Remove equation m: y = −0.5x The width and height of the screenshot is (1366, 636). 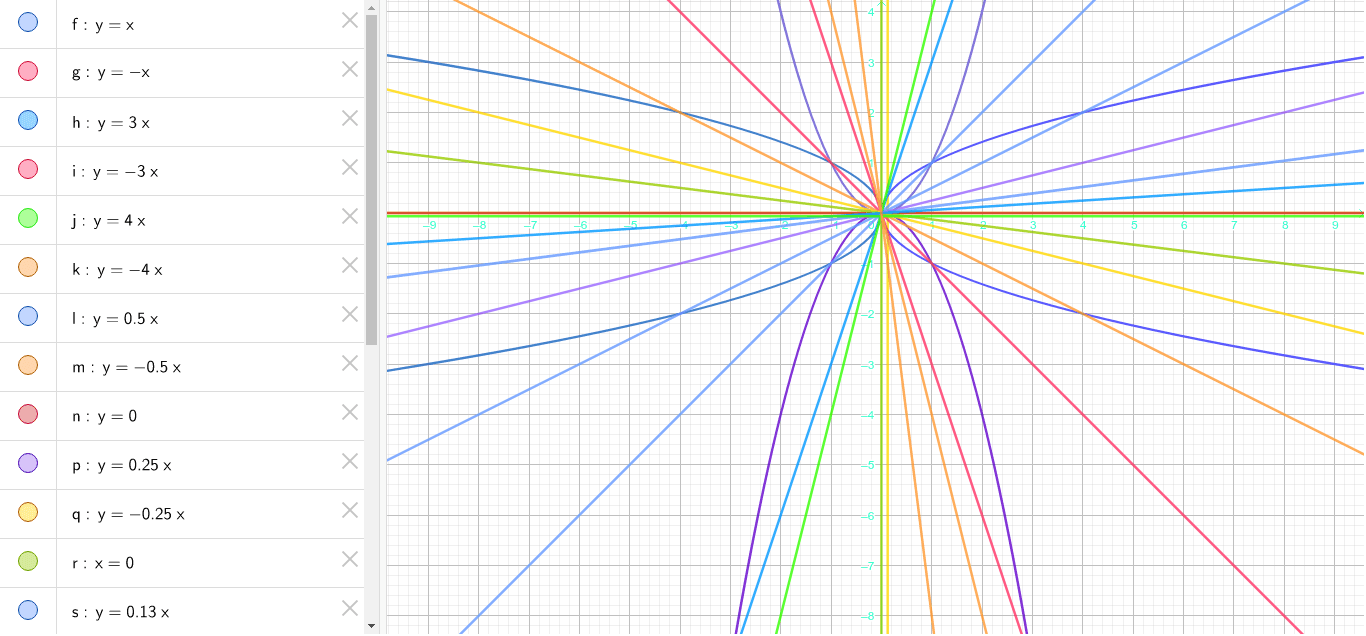point(350,363)
